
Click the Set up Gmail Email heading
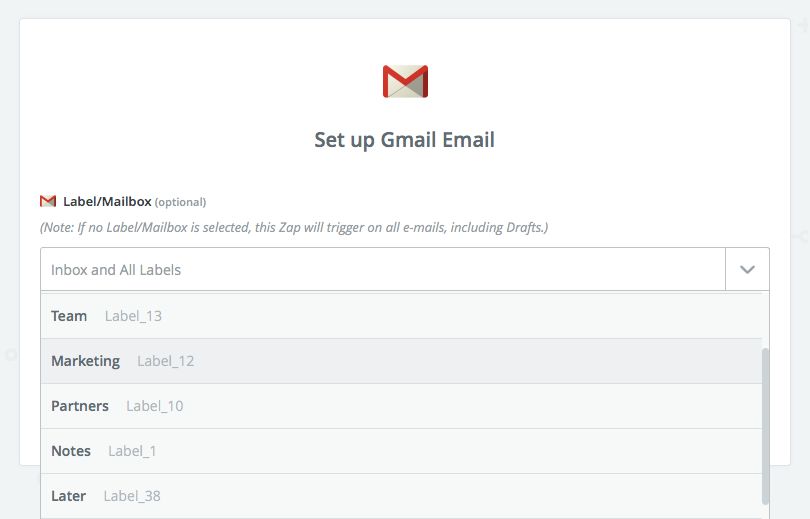404,140
